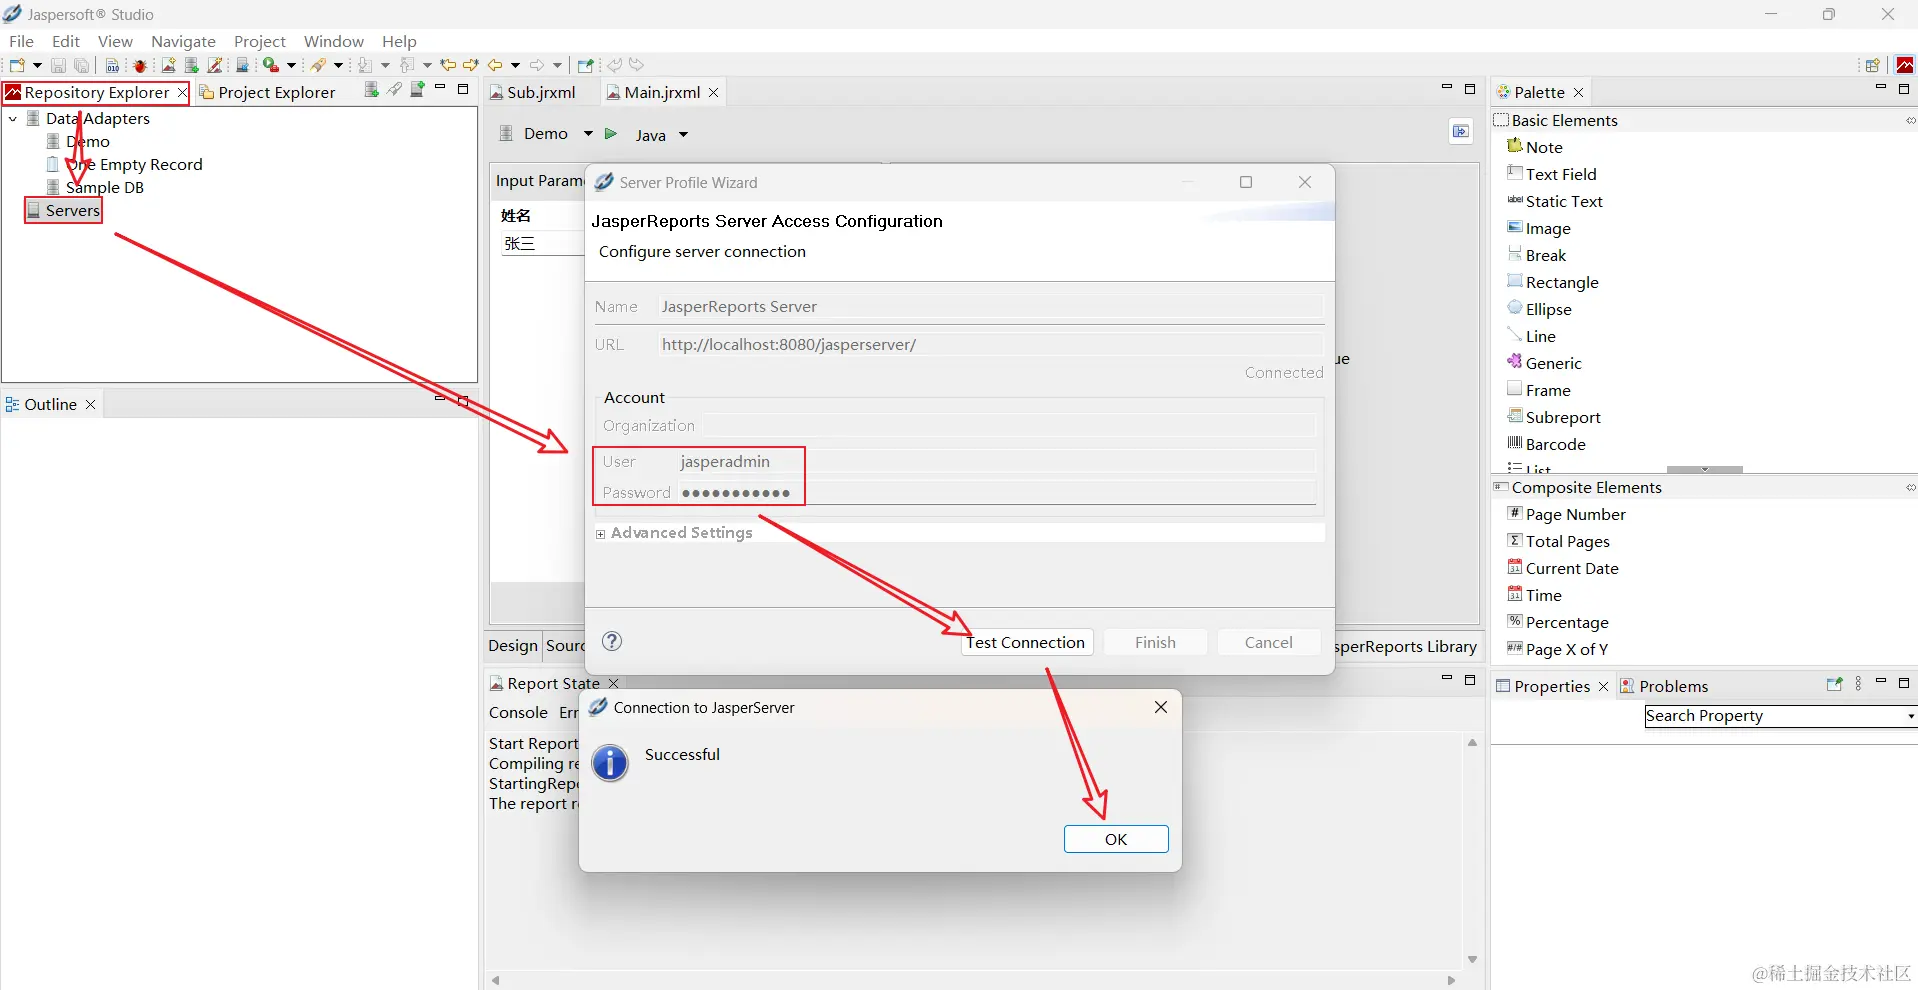Open the Run toolbar dropdown arrow
The image size is (1918, 990).
[291, 65]
